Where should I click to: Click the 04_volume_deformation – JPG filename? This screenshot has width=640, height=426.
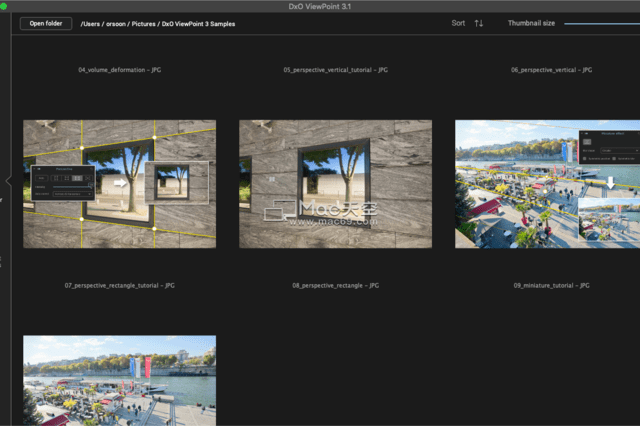pos(120,70)
